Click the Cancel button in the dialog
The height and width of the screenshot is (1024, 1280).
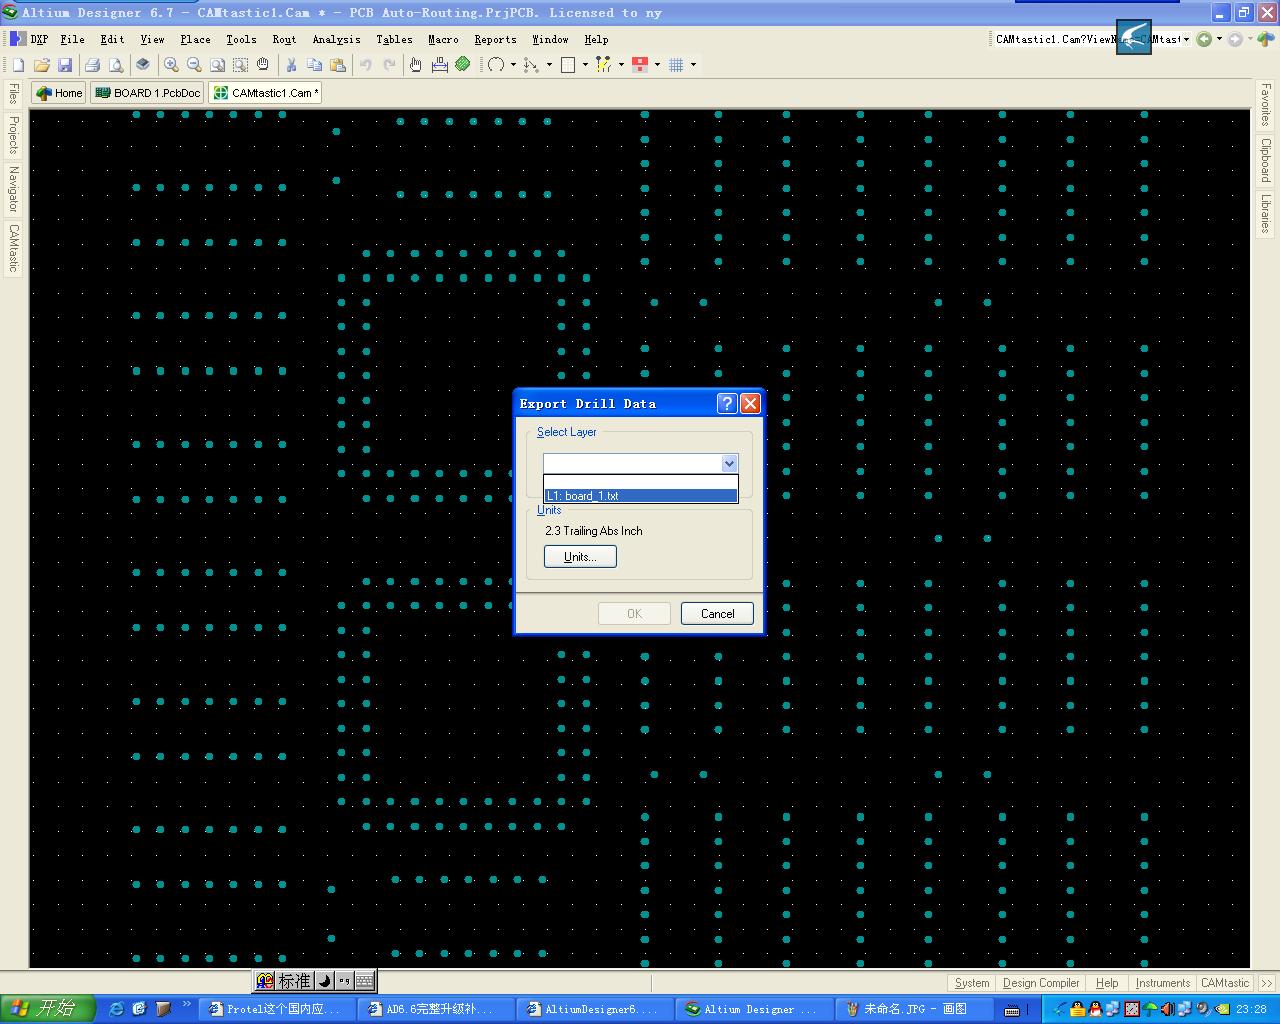717,614
